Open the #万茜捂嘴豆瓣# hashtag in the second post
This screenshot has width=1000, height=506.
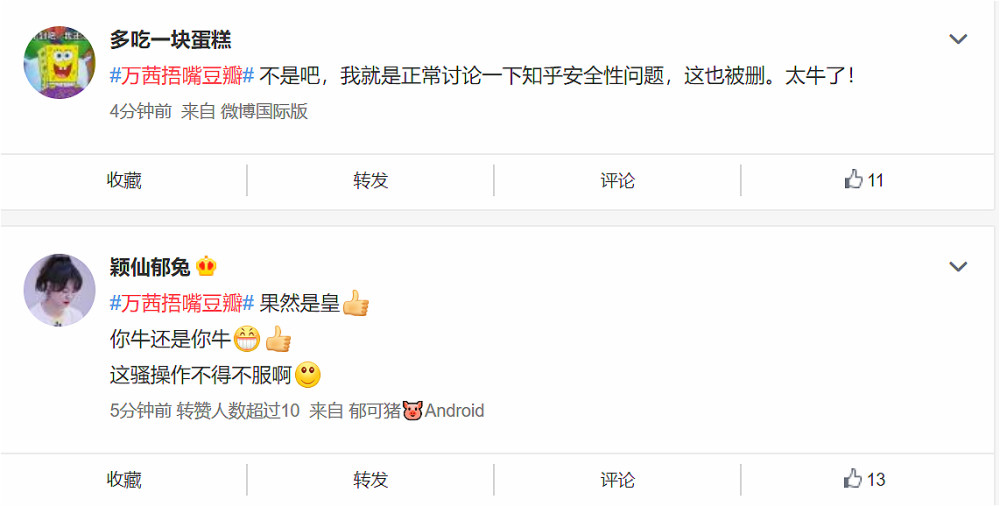pos(182,303)
